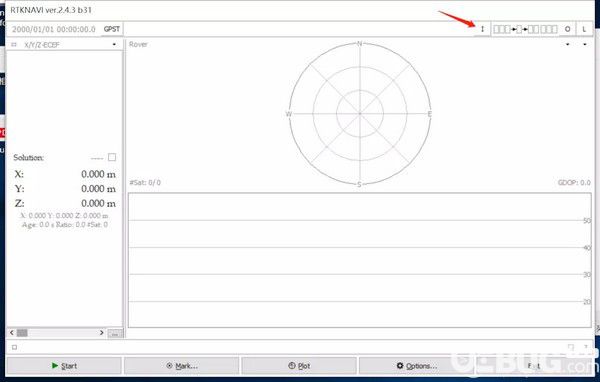Screen dimensions: 600x382
Task: Open the rightmost dropdown arrow above the skyplot
Action: tap(585, 44)
